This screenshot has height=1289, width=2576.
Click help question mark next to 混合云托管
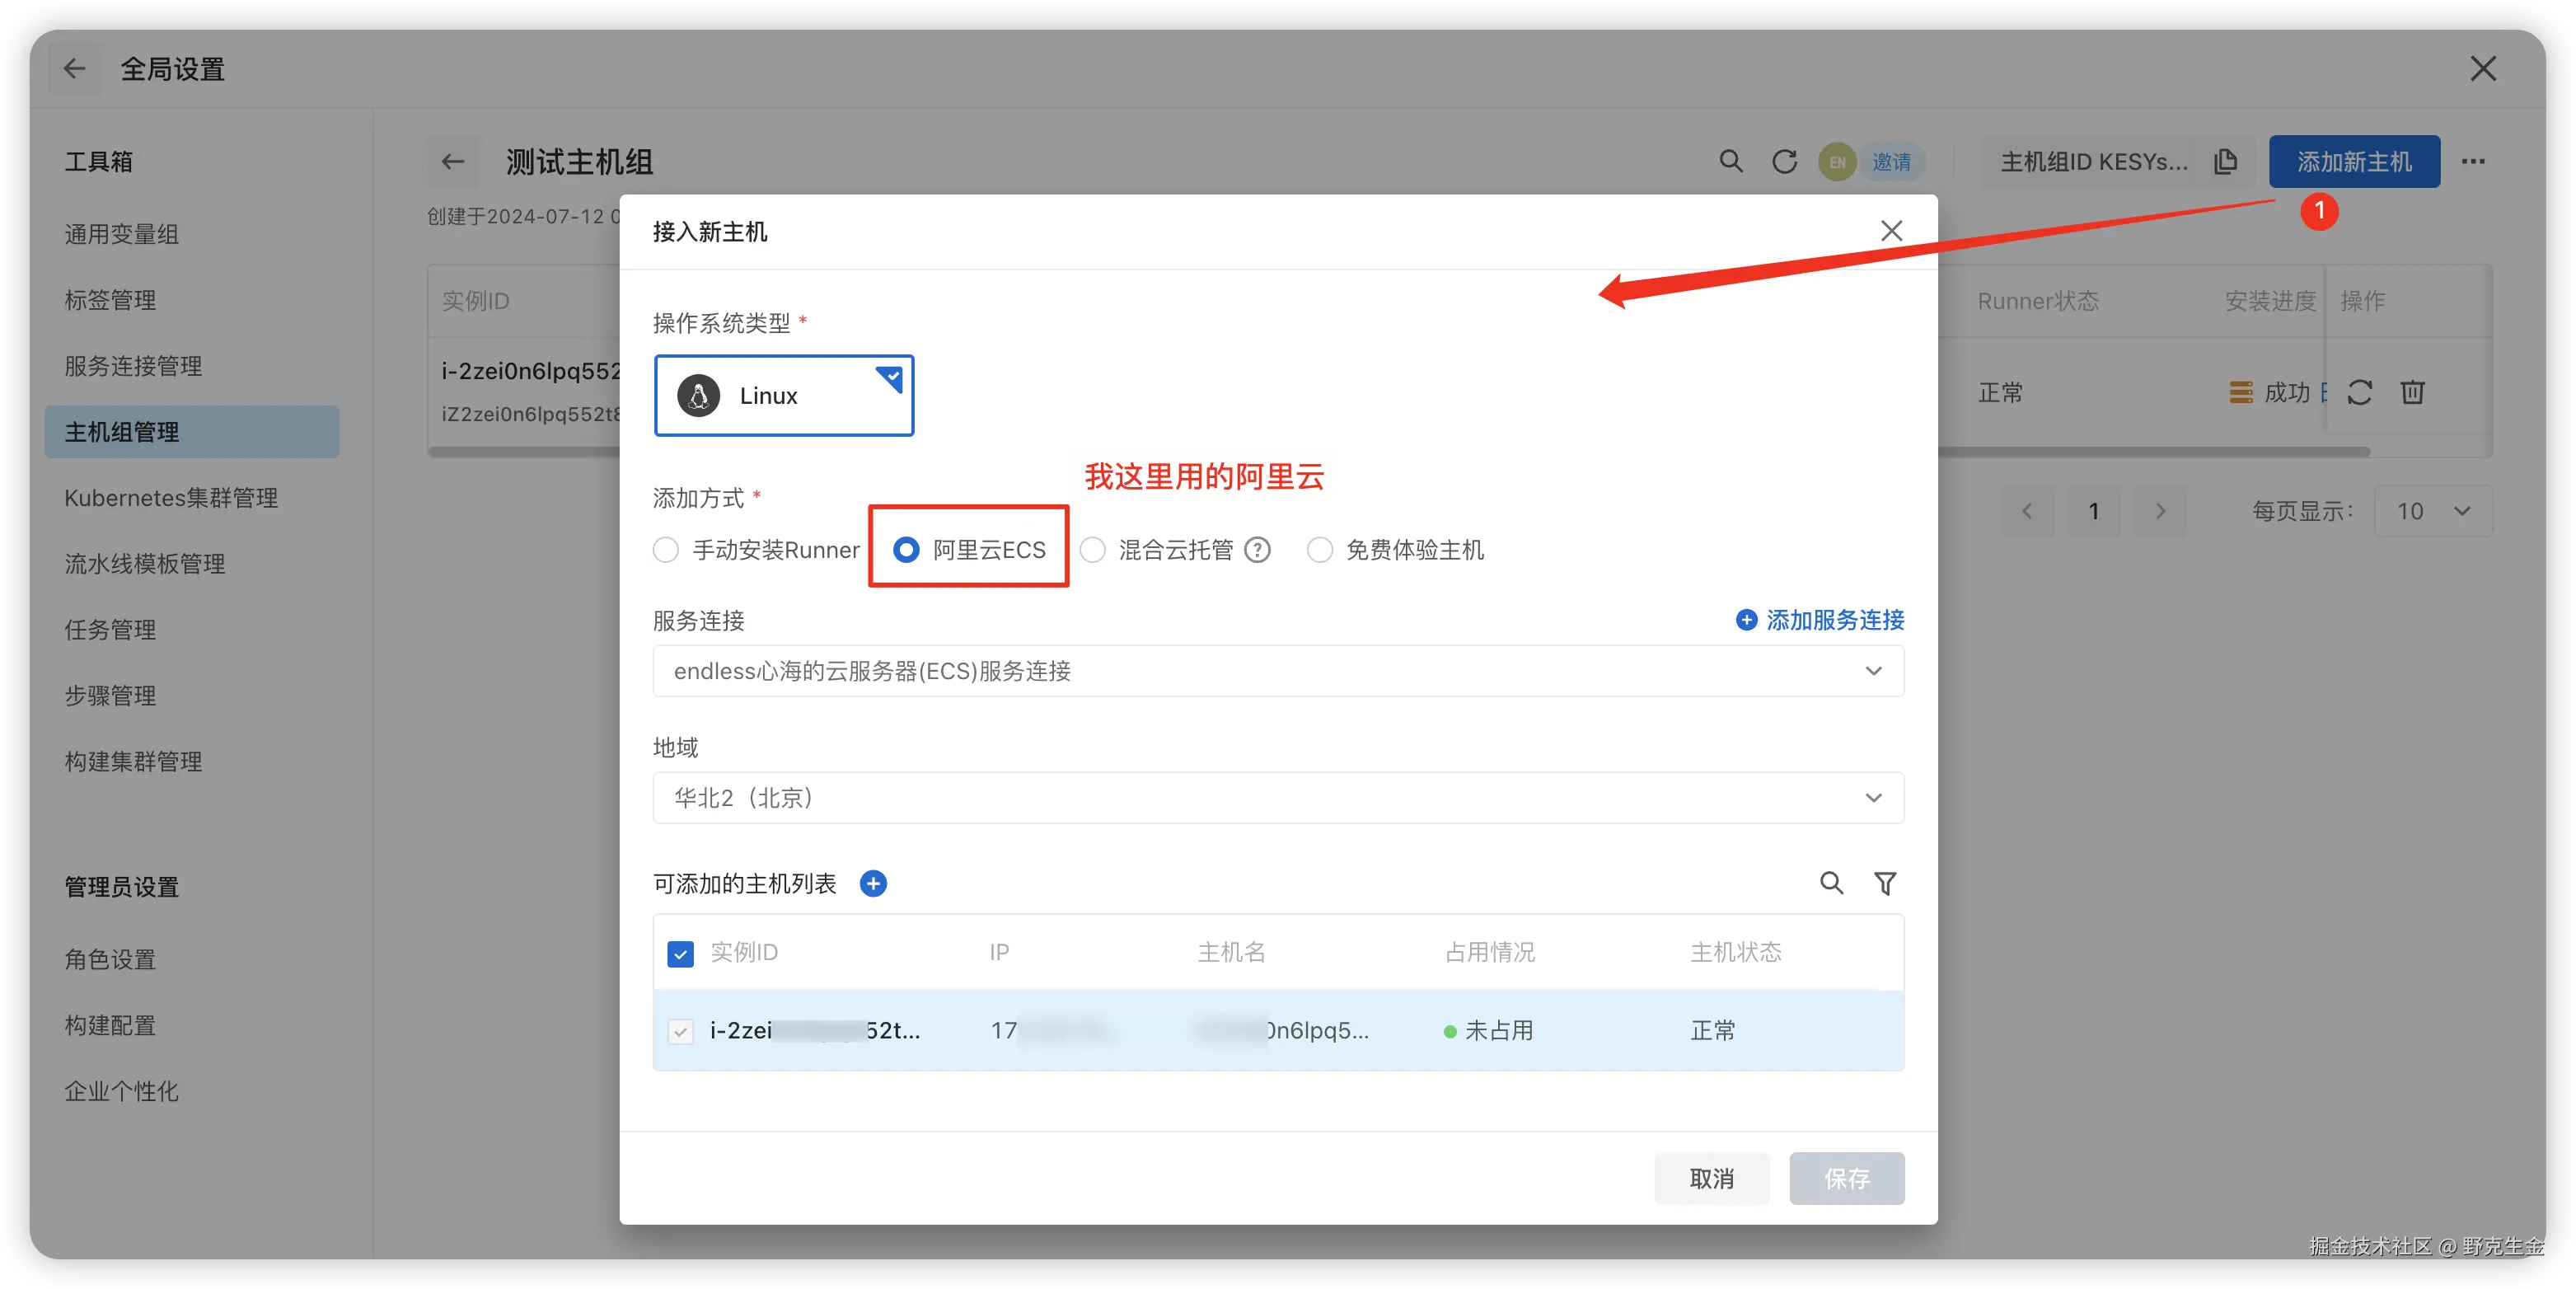1257,550
